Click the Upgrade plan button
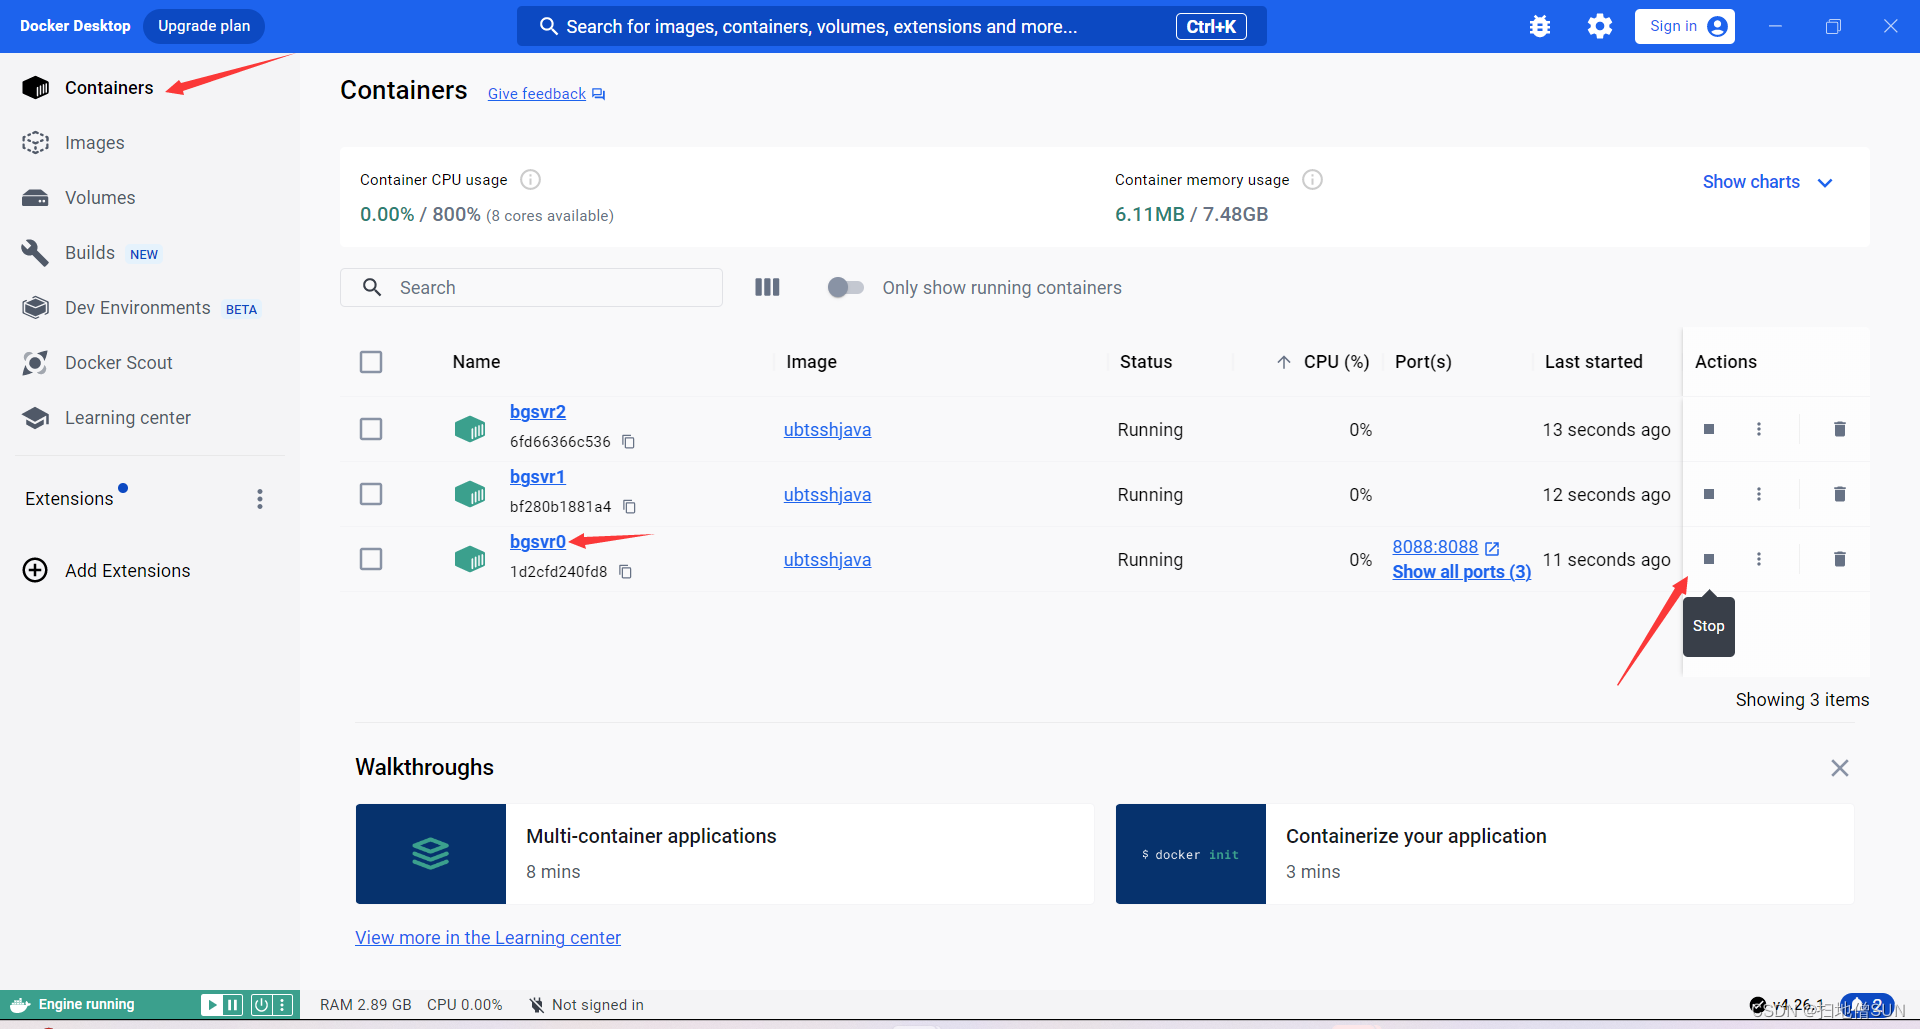Viewport: 1920px width, 1029px height. (x=204, y=26)
